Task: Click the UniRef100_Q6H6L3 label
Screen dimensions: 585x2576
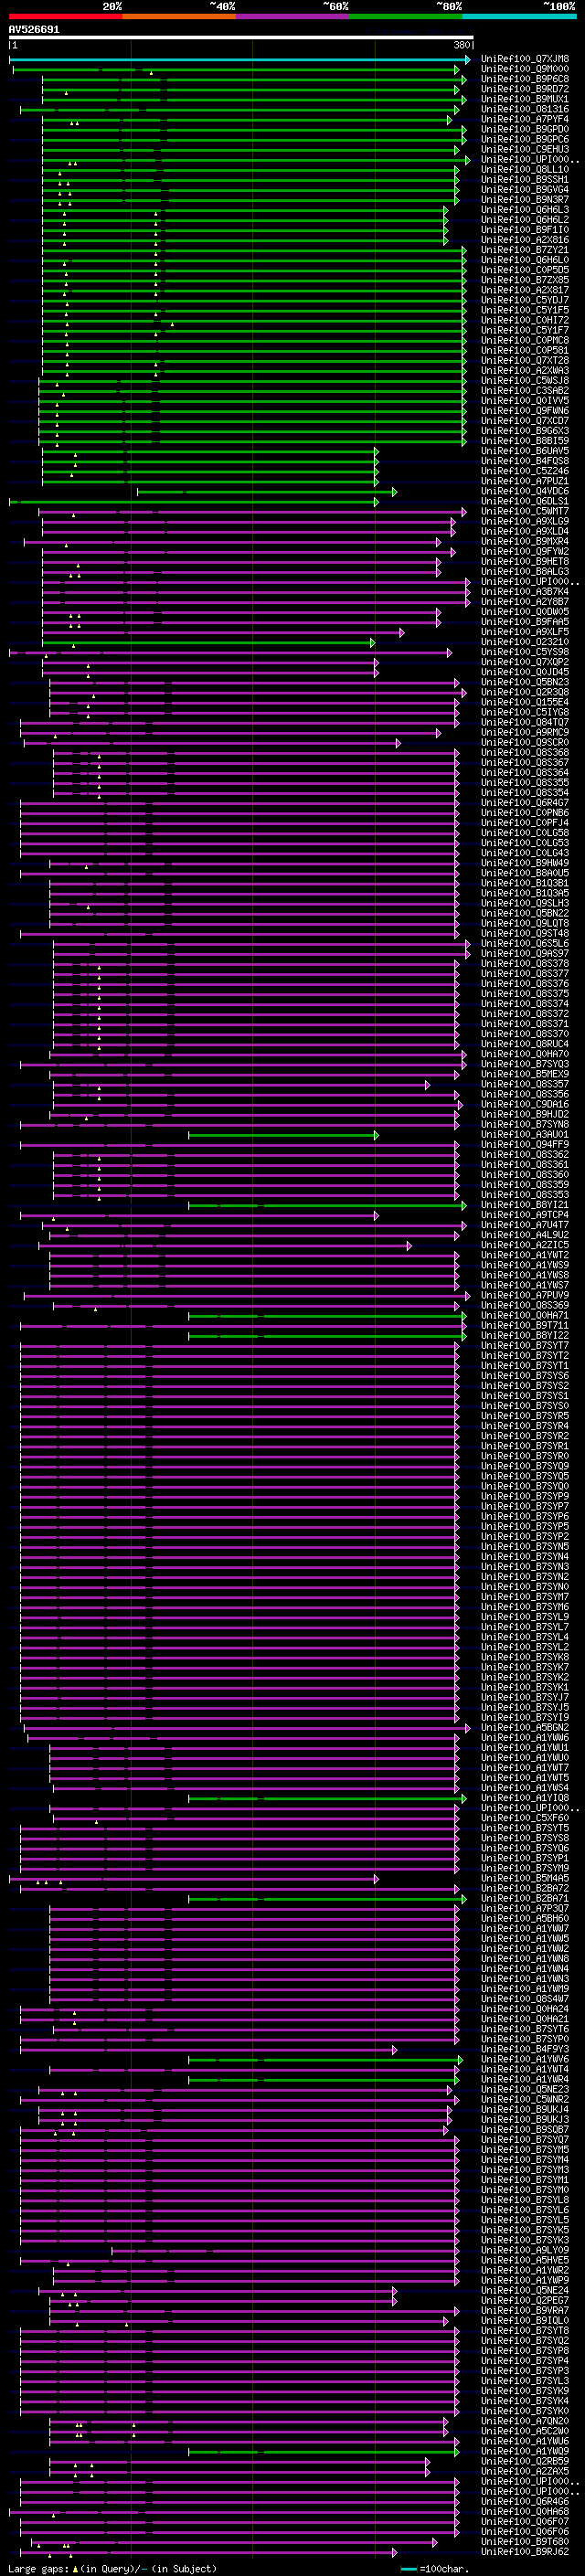Action: [525, 210]
